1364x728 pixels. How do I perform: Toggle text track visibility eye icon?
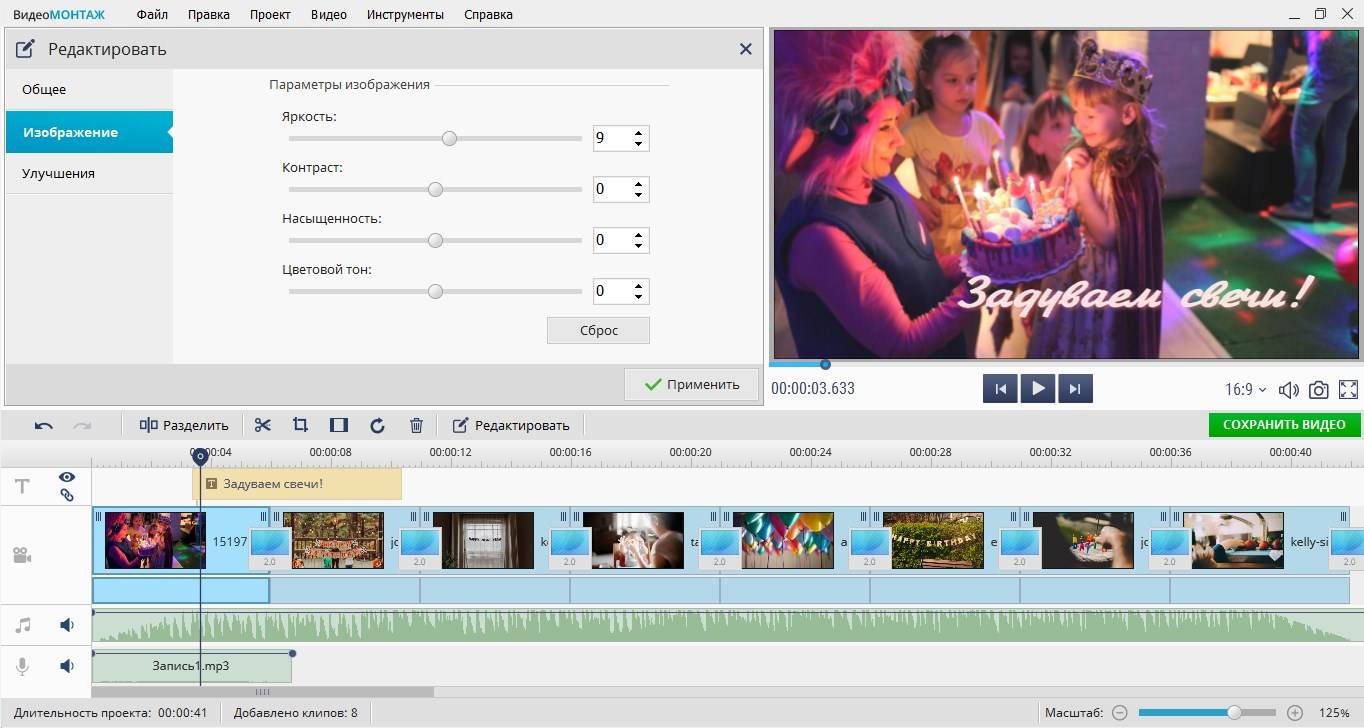[67, 478]
